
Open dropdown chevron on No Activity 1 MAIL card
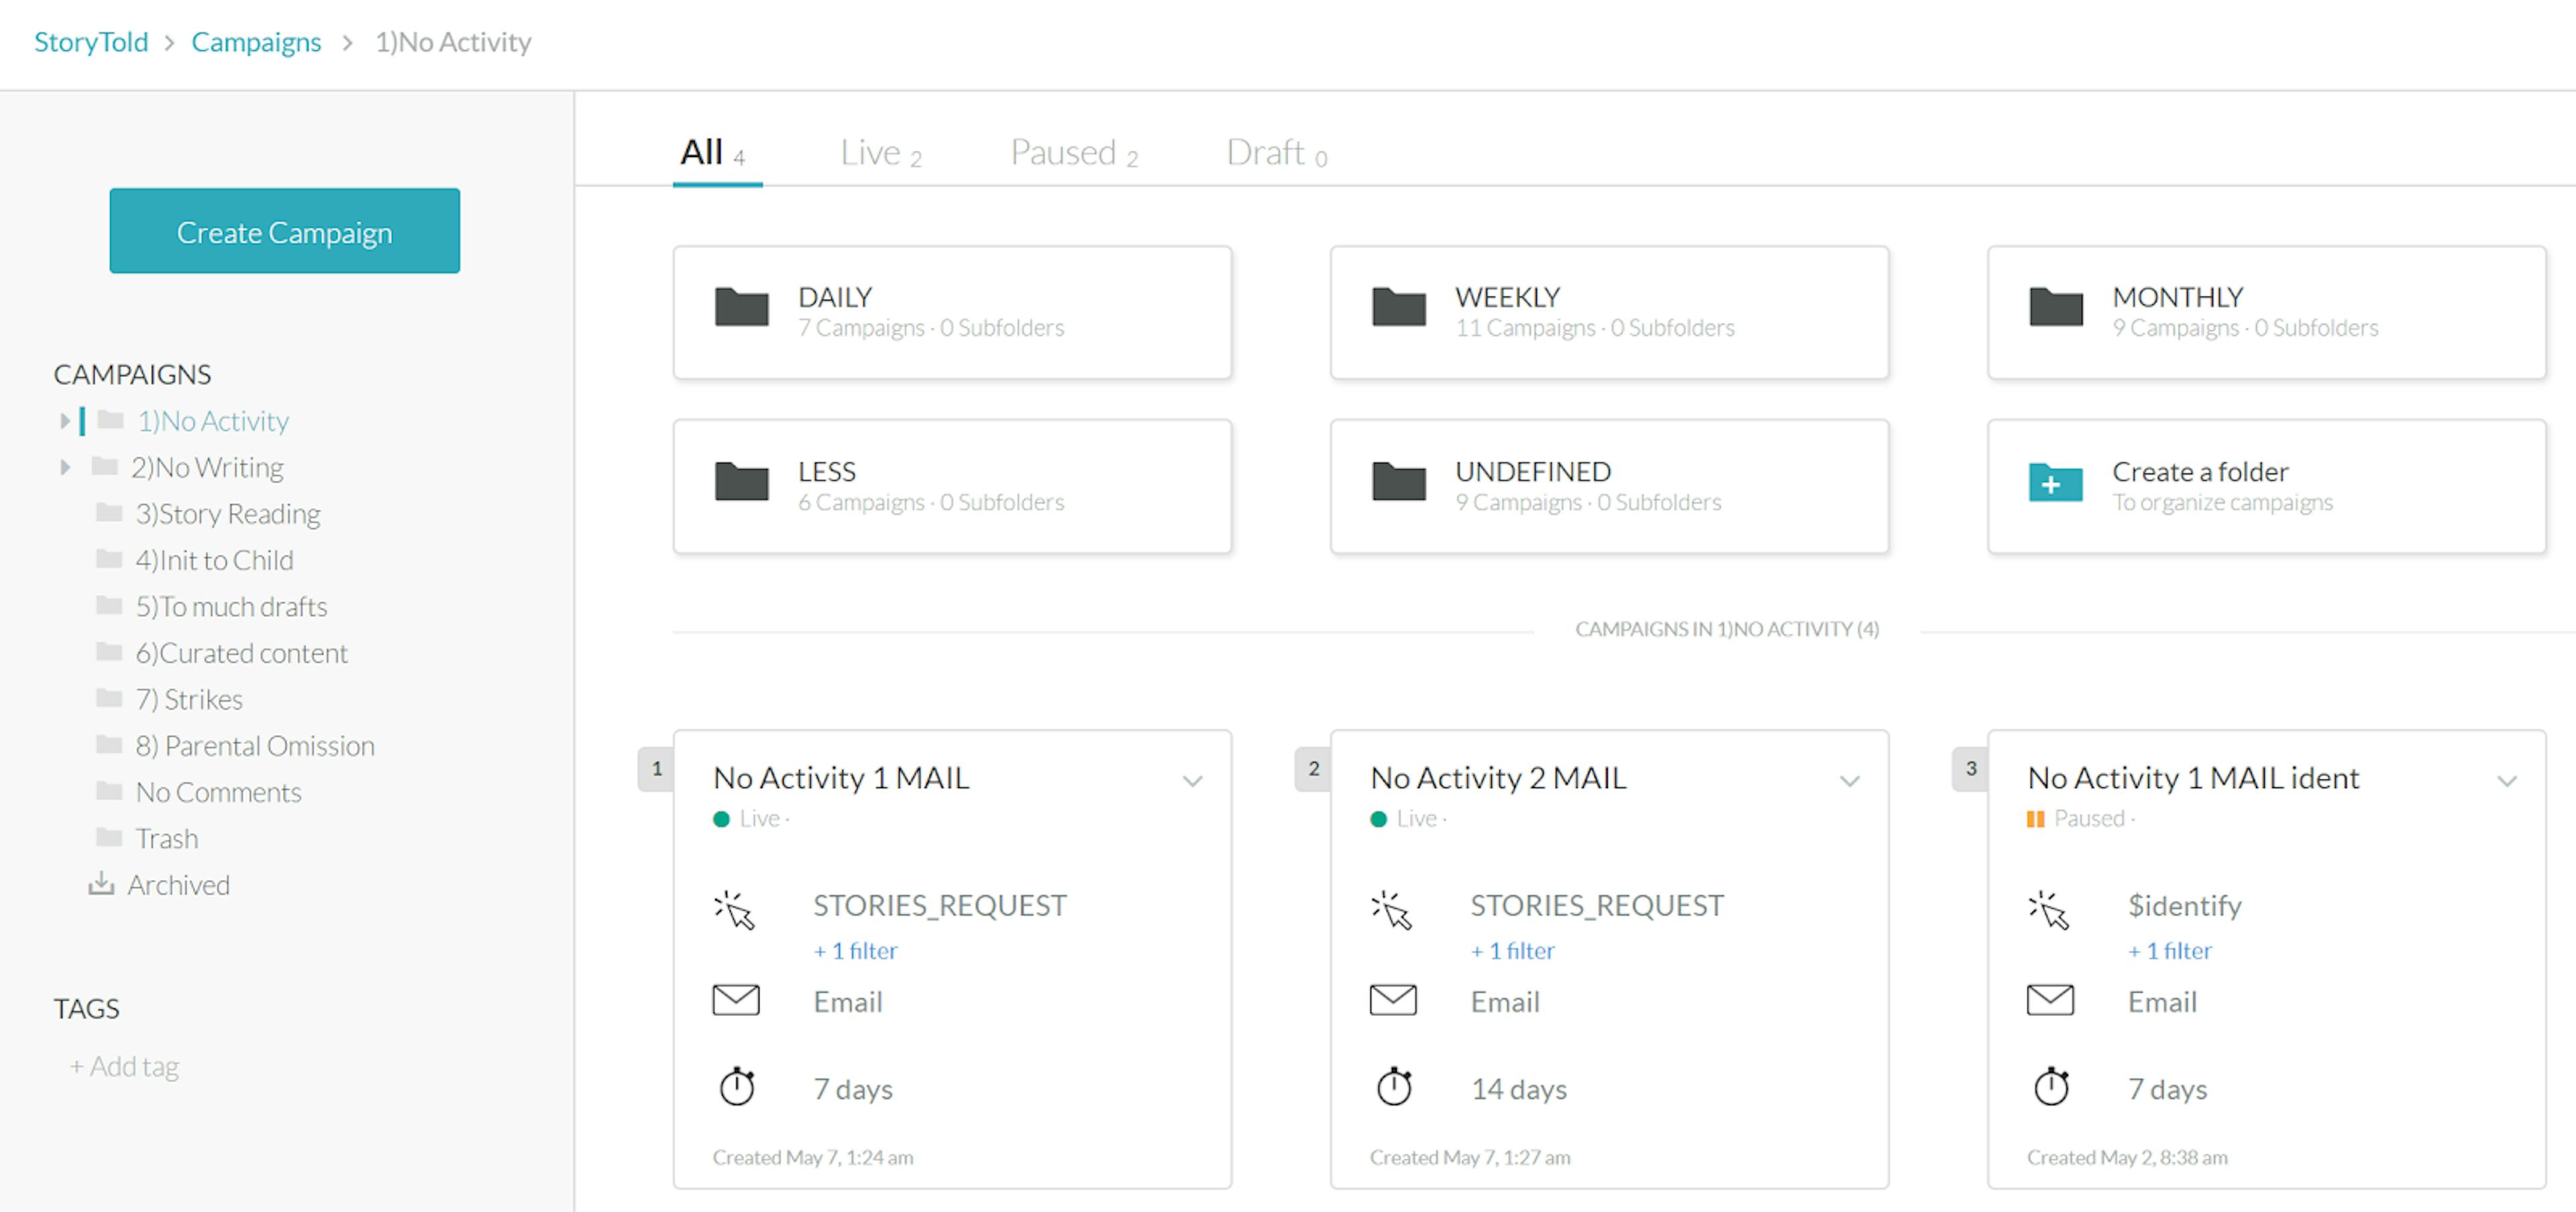pos(1192,781)
